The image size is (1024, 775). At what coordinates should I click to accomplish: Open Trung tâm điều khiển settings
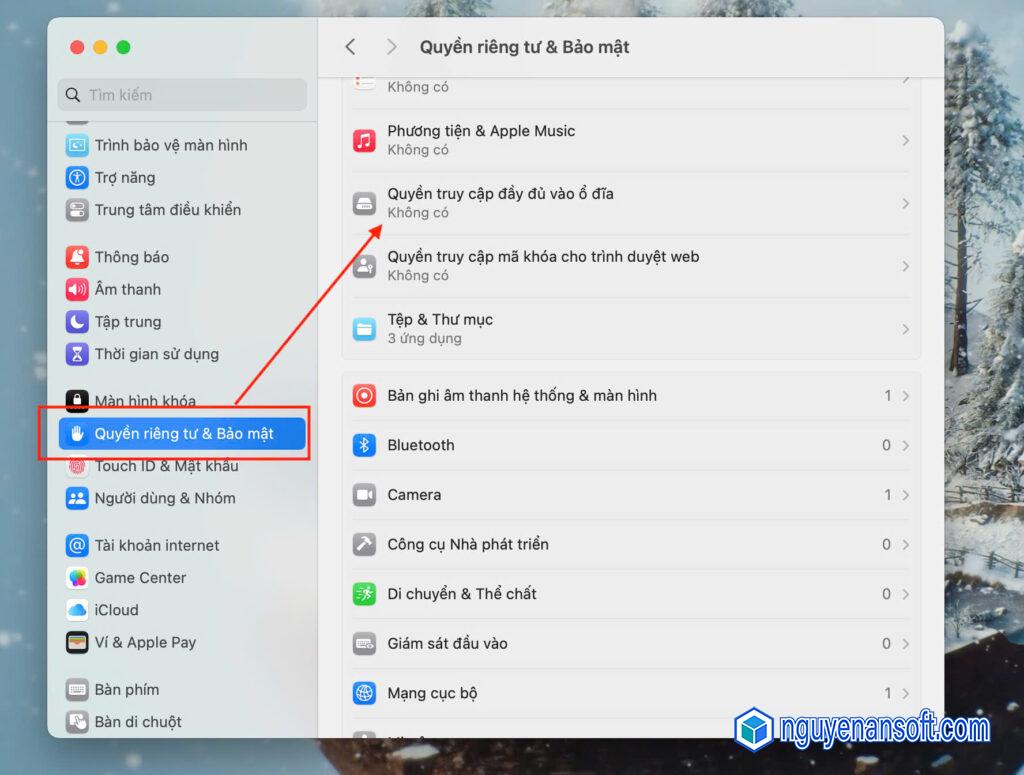click(x=167, y=210)
